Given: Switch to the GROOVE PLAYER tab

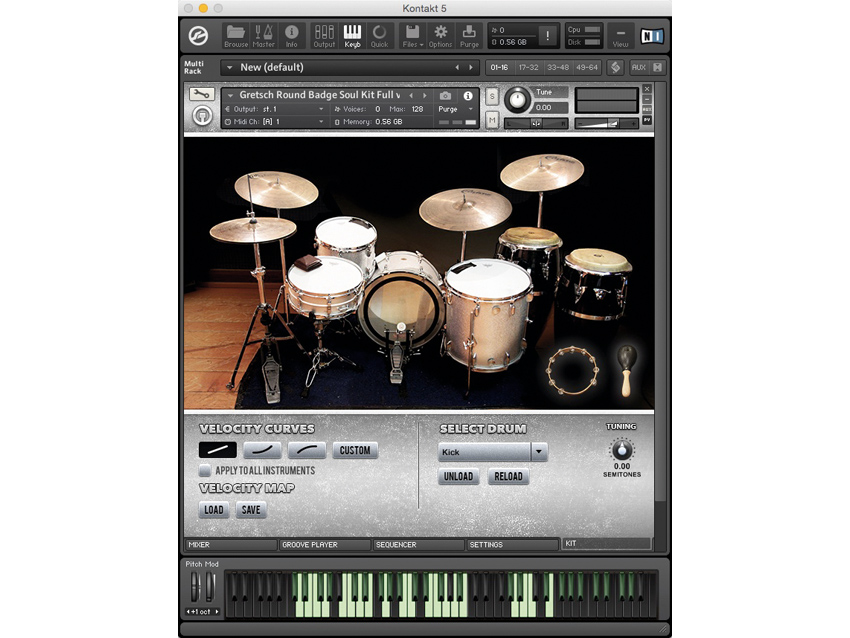Looking at the screenshot, I should [325, 545].
